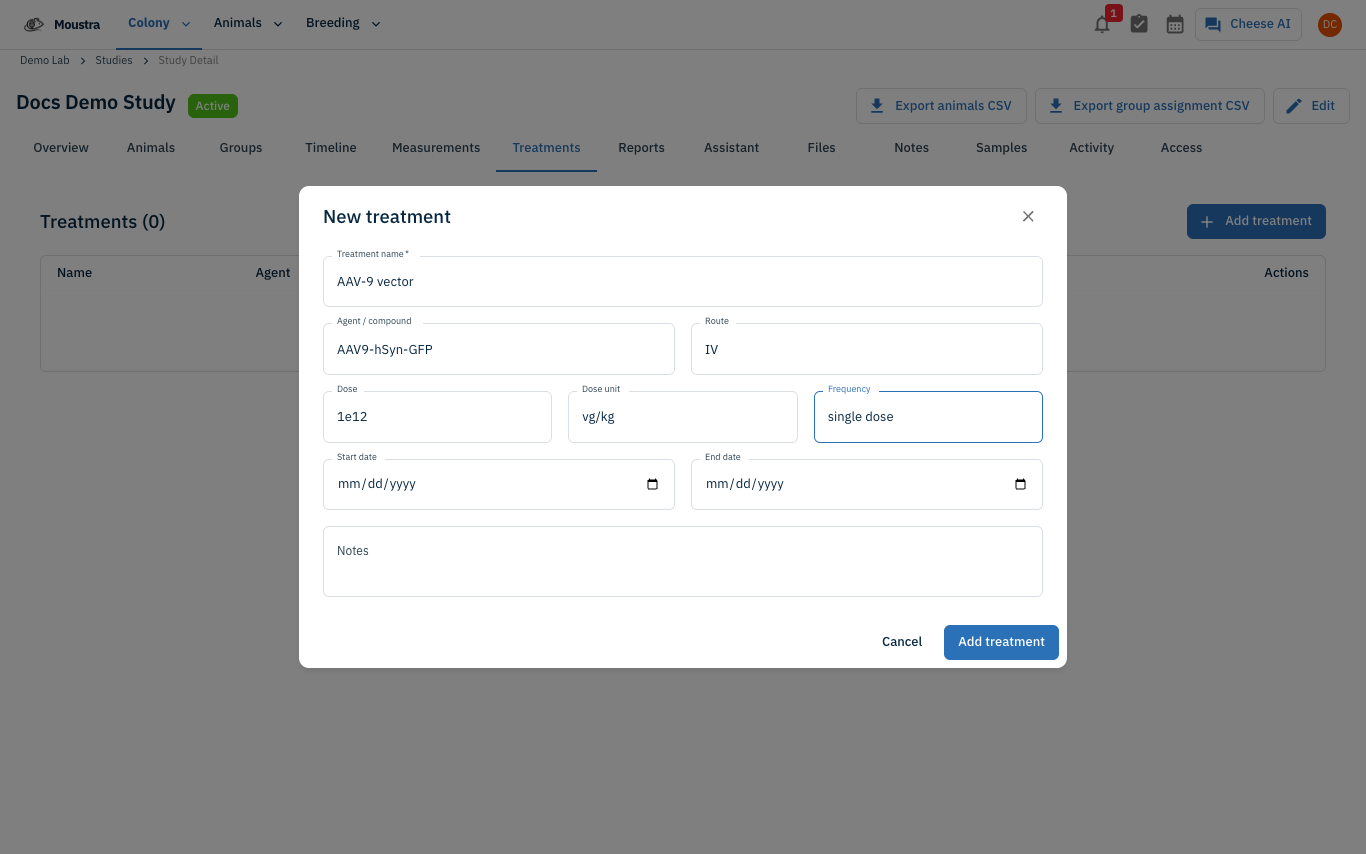Click the Moustra logo icon
This screenshot has height=854, width=1366.
(x=34, y=24)
